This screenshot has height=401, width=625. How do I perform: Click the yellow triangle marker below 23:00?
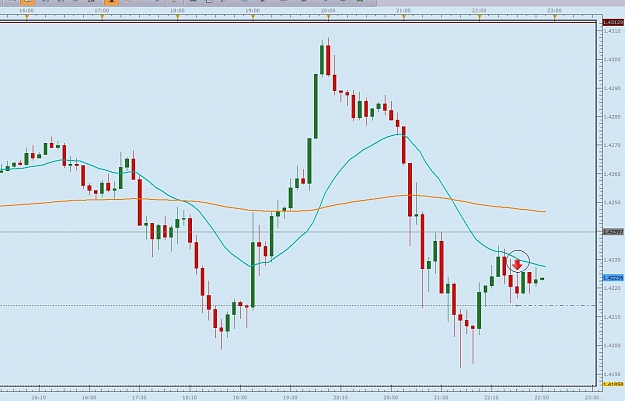[x=554, y=17]
